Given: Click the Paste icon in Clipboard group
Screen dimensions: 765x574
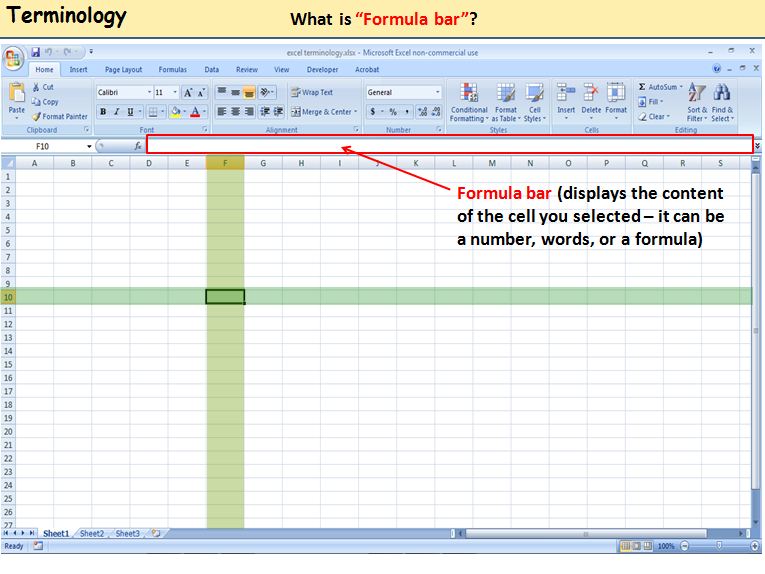Looking at the screenshot, I should pyautogui.click(x=16, y=94).
